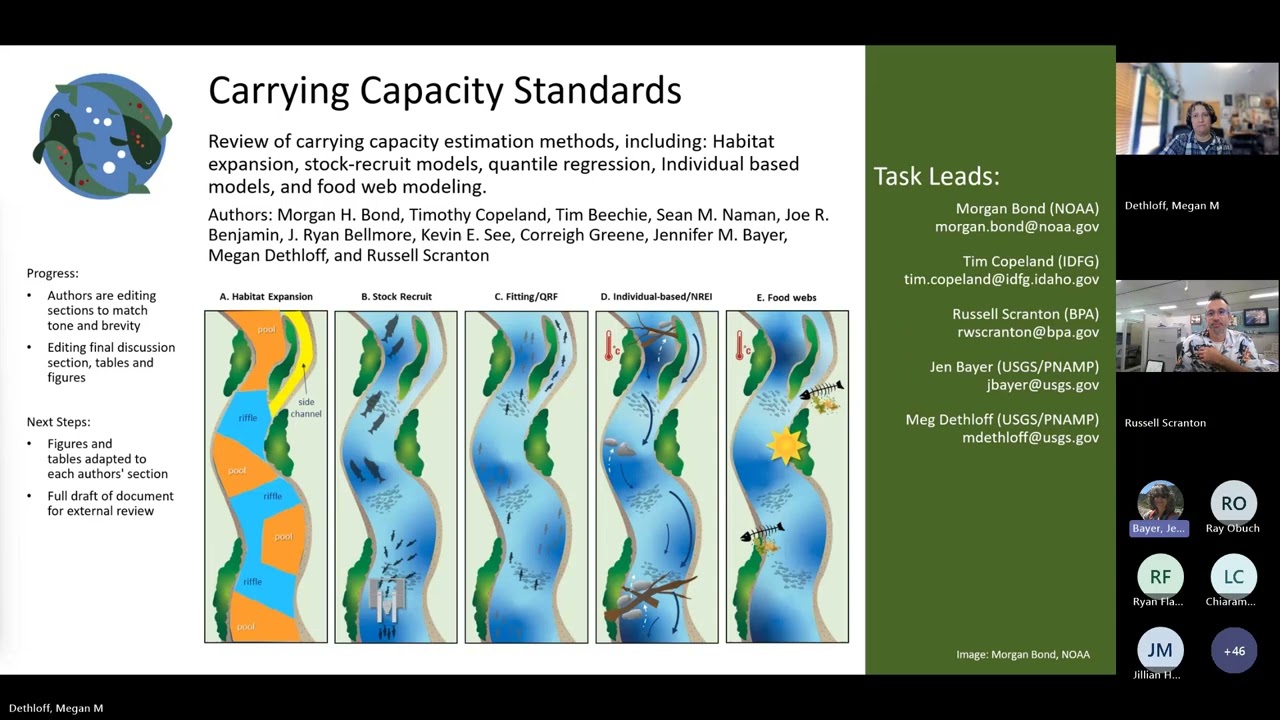Viewport: 1280px width, 720px height.
Task: Click the Russell Scranton name label under the video
Action: pos(1165,423)
